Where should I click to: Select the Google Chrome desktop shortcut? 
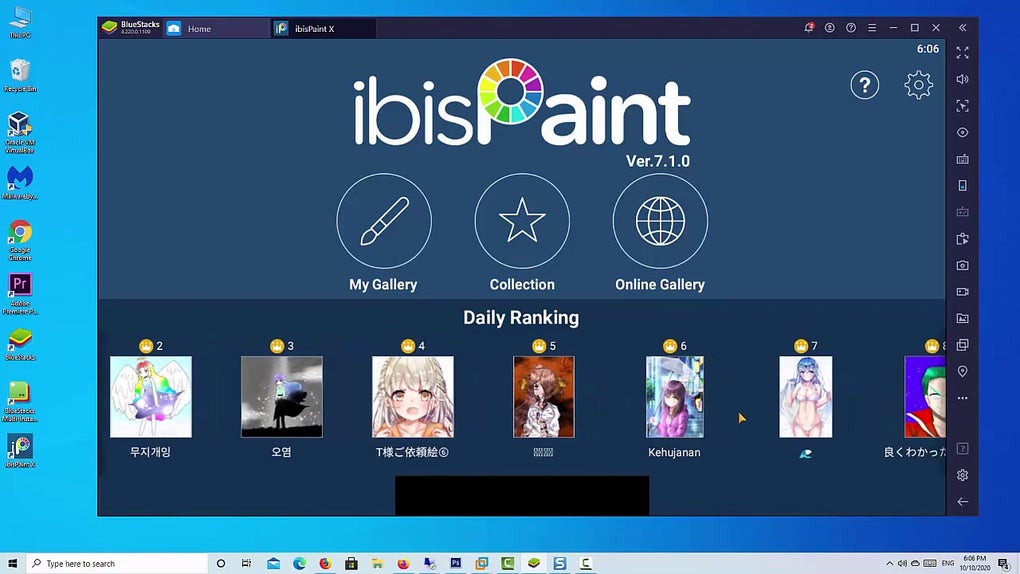(20, 240)
